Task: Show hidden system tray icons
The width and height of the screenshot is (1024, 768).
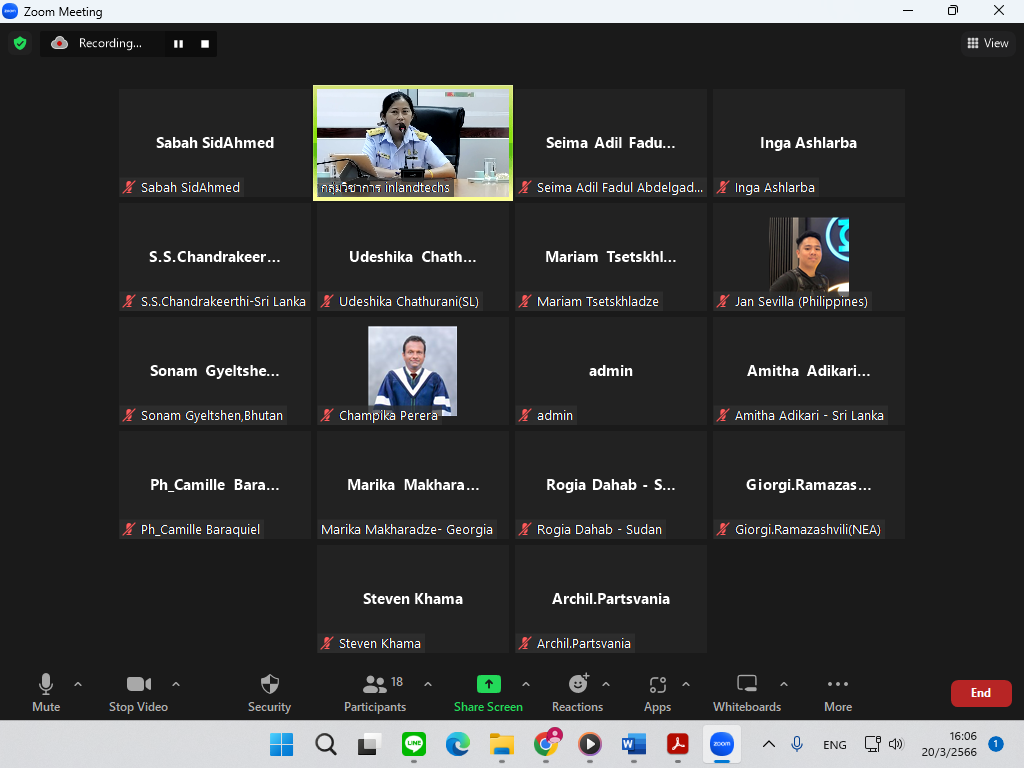Action: [769, 744]
